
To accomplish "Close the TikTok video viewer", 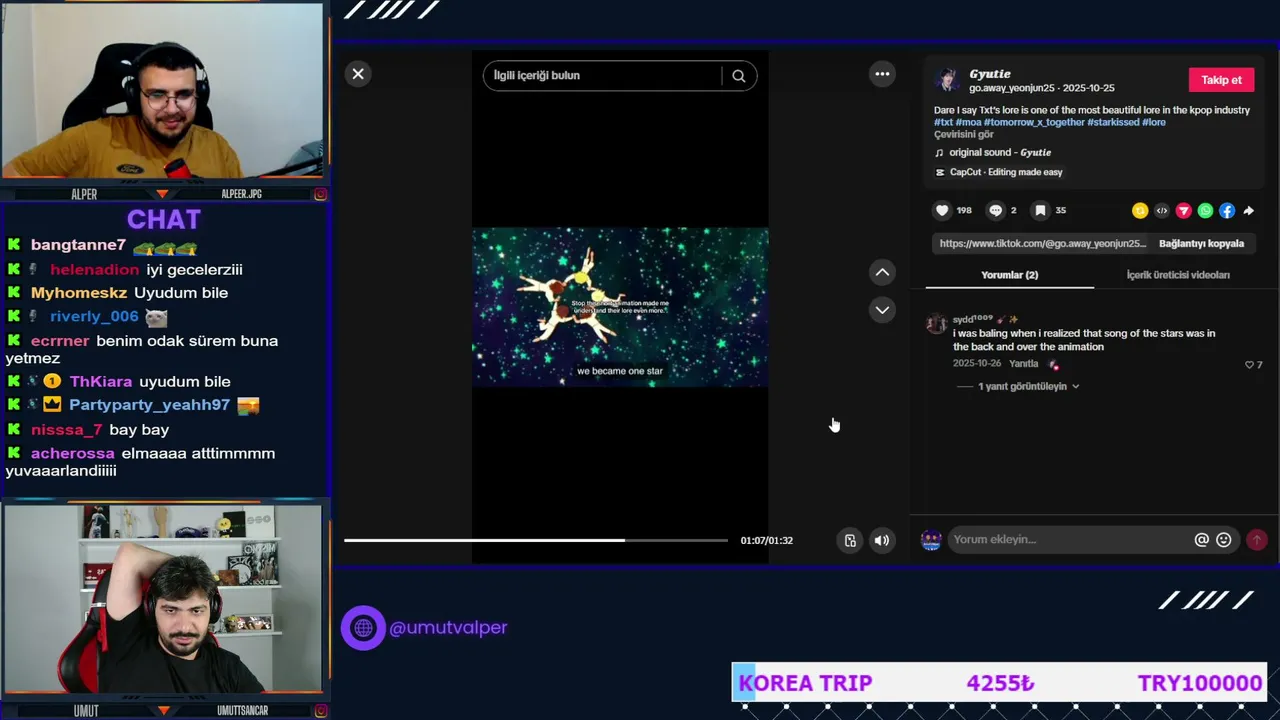I will (x=358, y=74).
